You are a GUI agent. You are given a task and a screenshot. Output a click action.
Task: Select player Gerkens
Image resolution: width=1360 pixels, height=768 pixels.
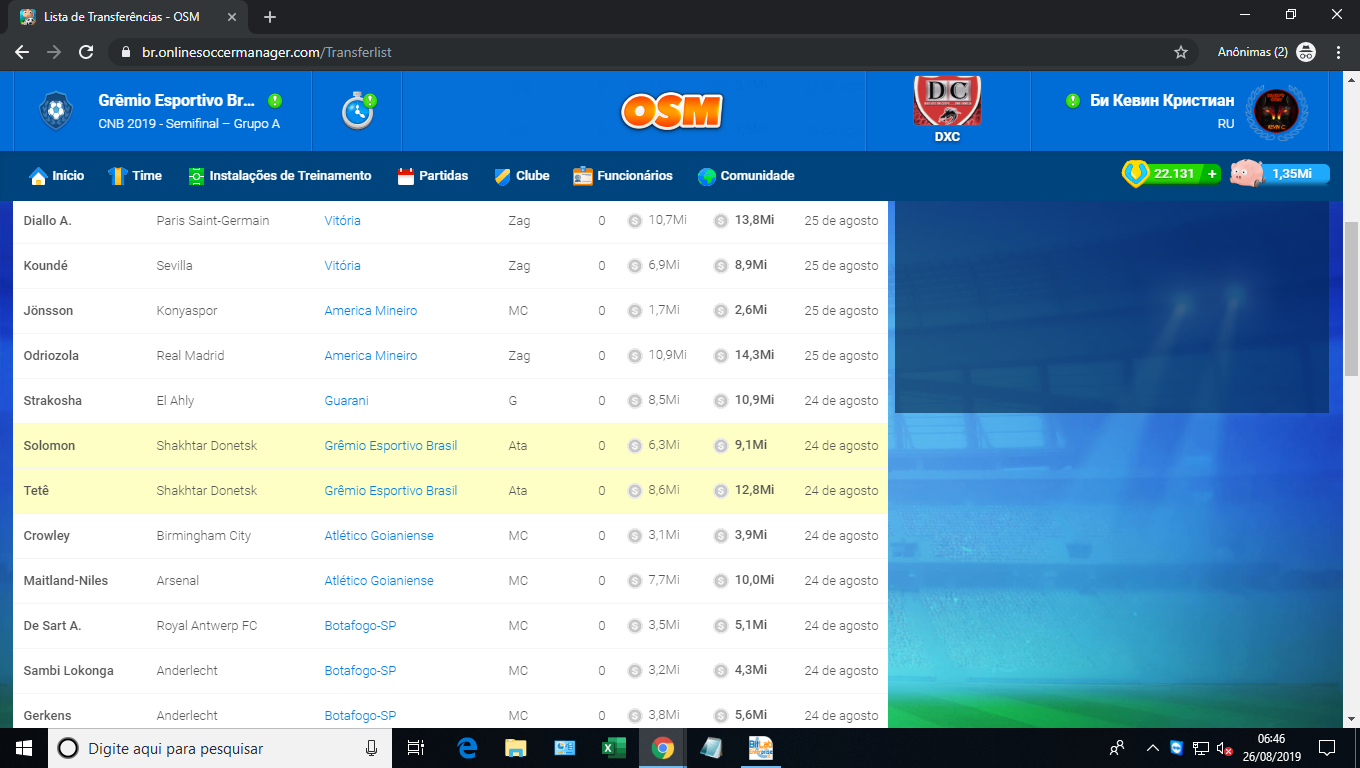(x=47, y=715)
